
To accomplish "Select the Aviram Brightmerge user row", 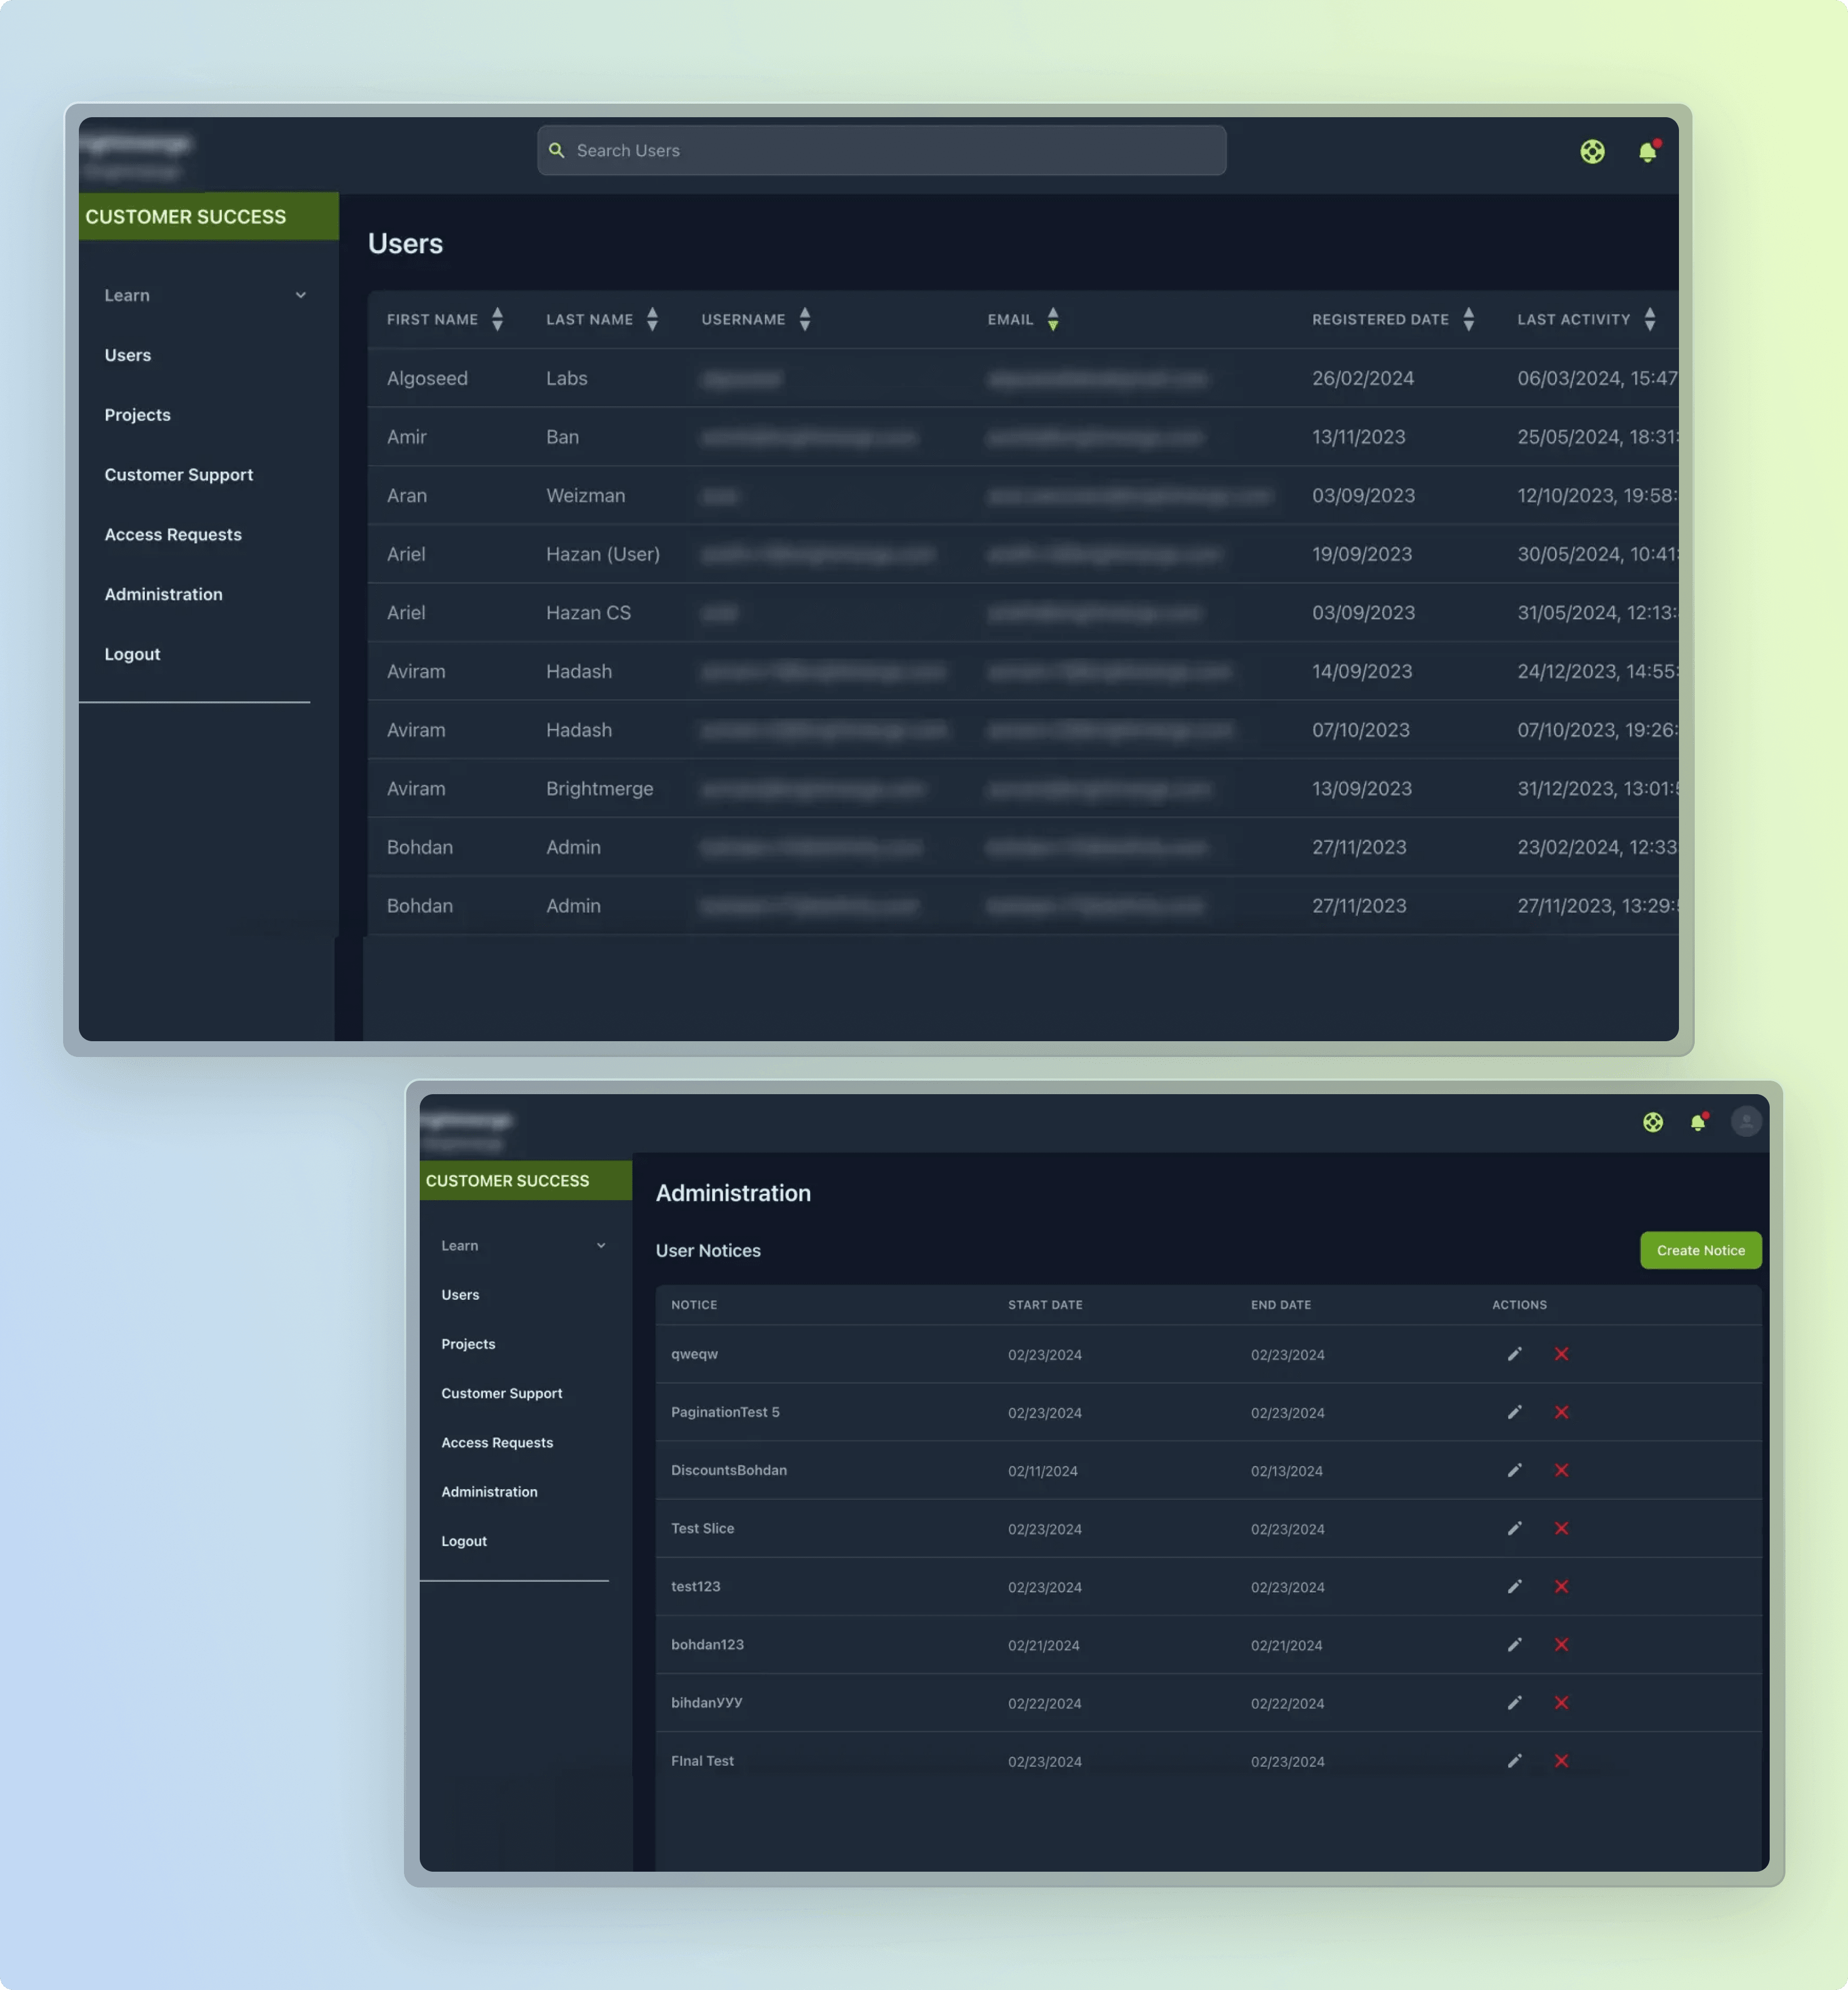I will pos(1022,788).
